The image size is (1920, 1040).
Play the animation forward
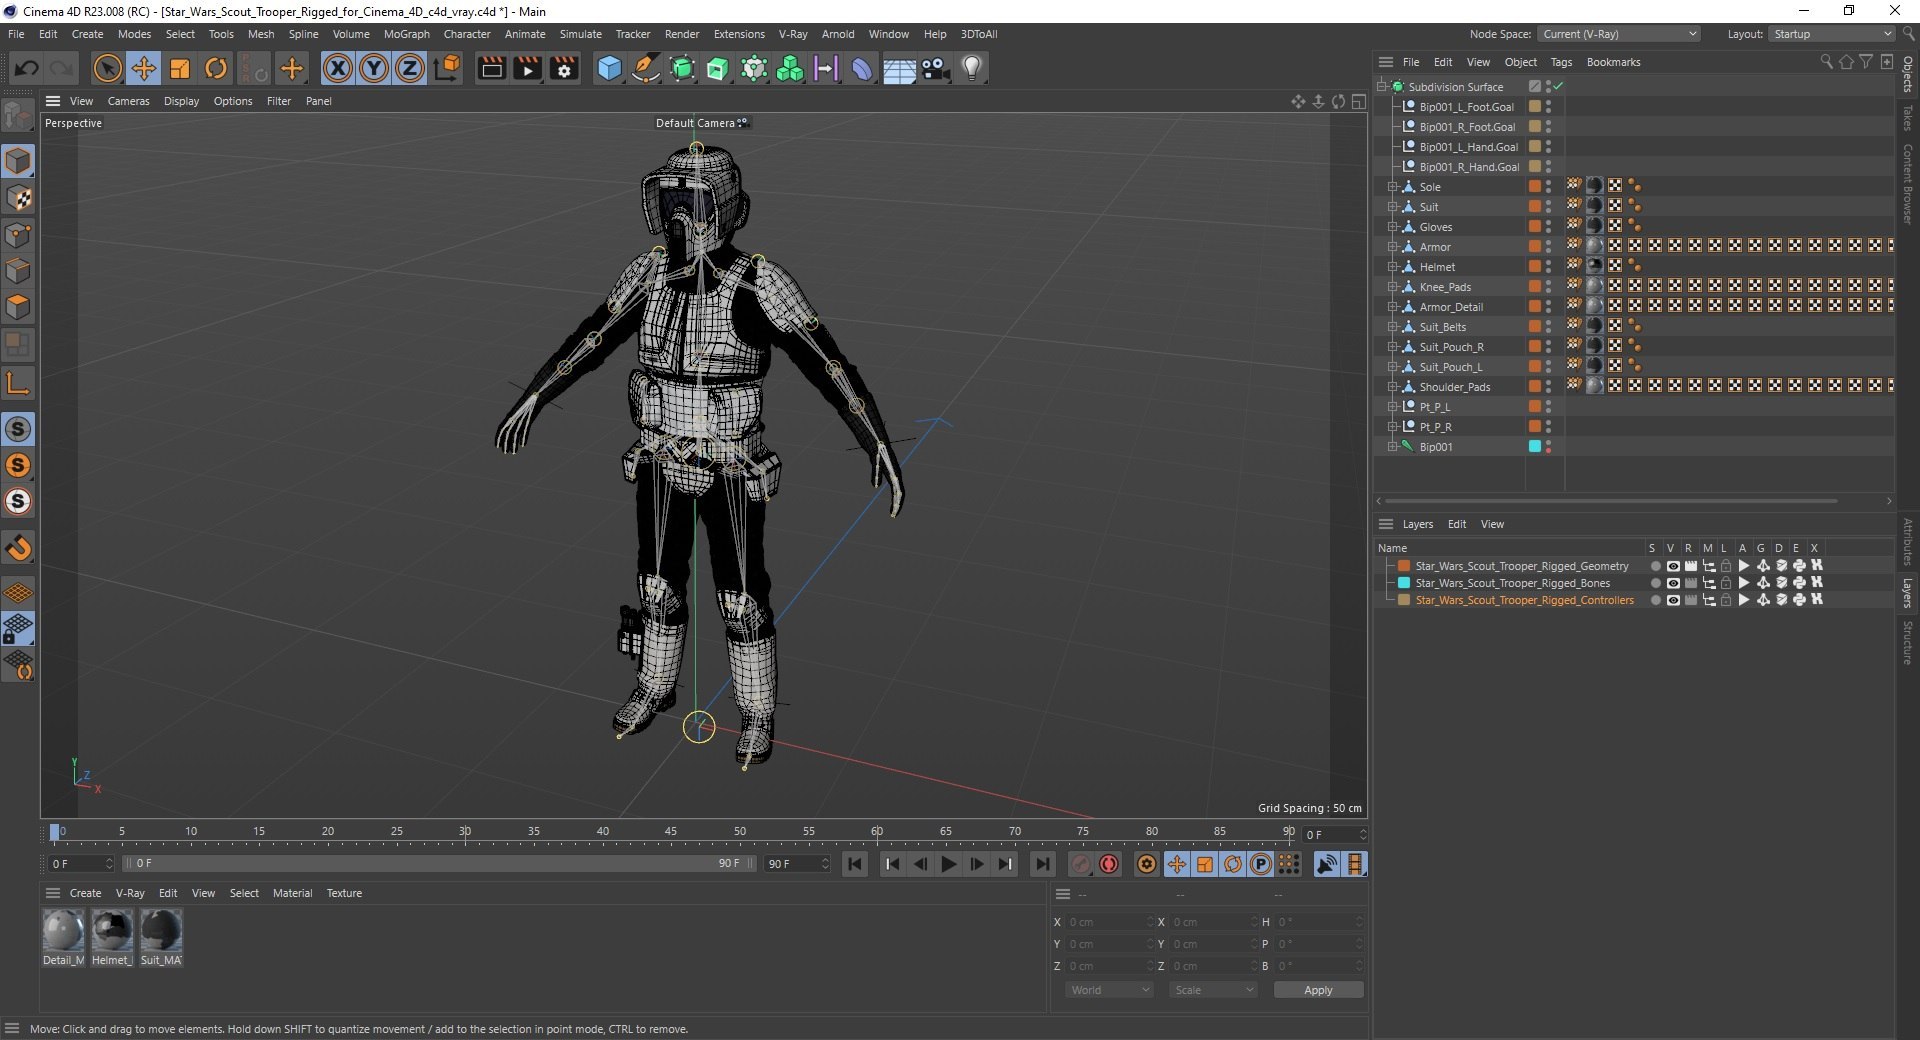click(949, 864)
